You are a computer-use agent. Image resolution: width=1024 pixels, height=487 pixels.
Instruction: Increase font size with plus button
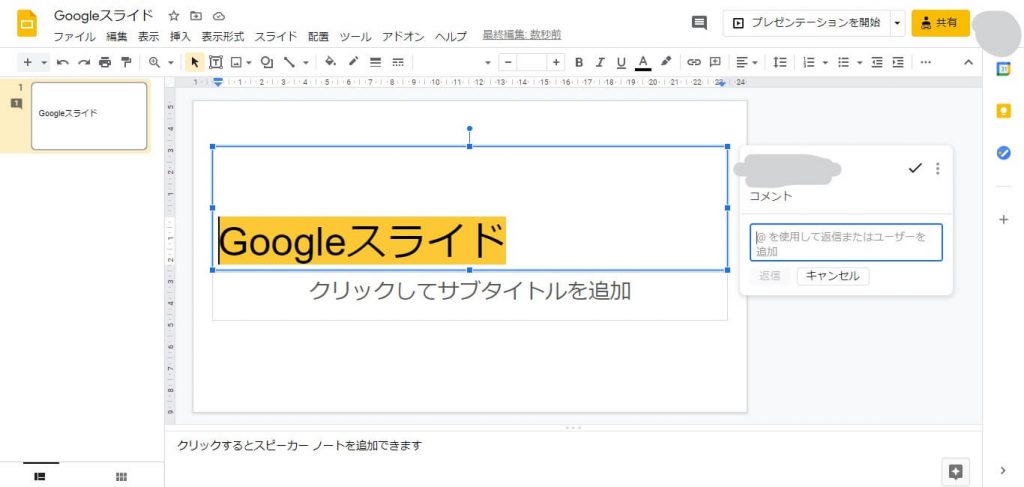[556, 63]
